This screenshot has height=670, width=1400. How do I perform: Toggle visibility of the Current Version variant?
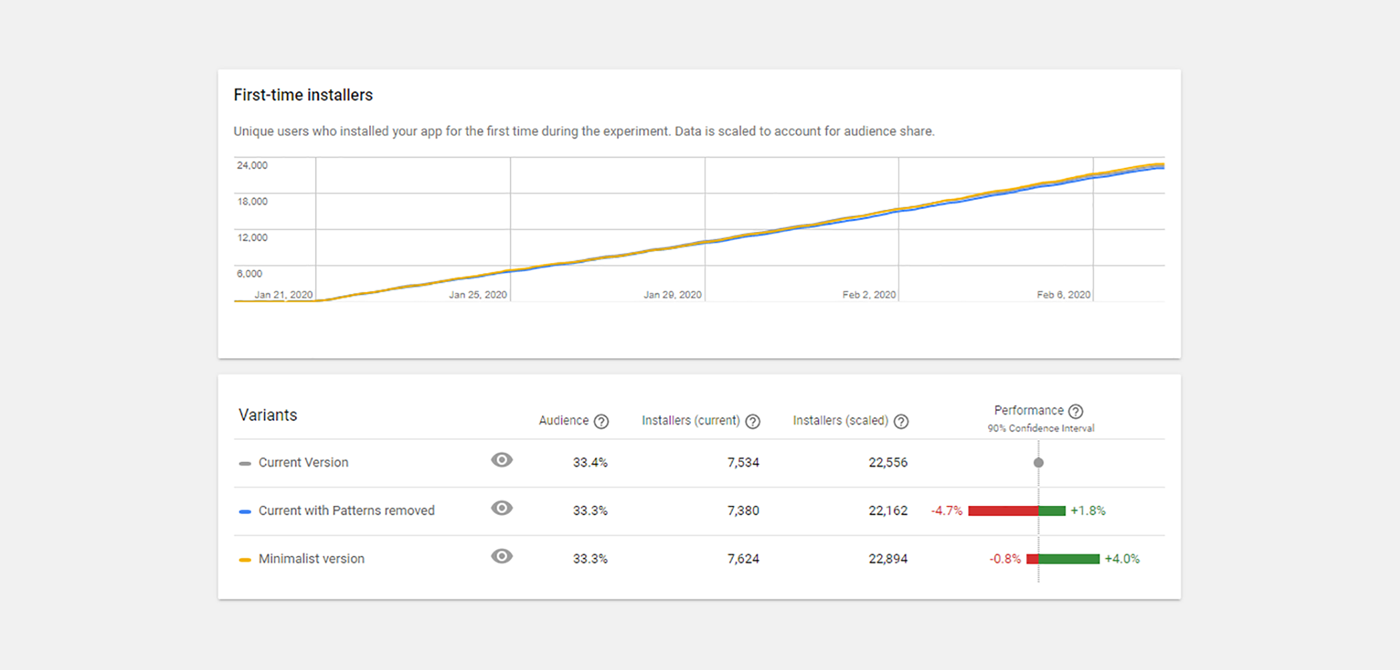pyautogui.click(x=502, y=460)
